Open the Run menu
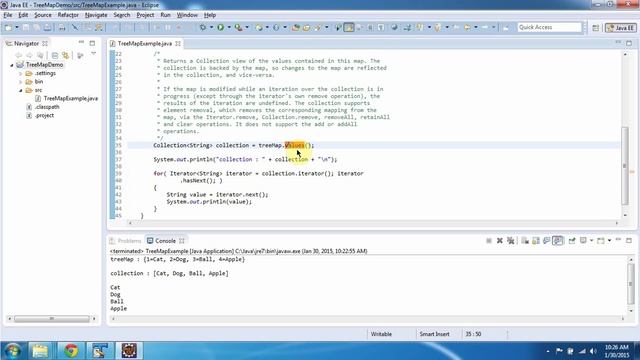Screen dimensions: 640x360 tap(165, 15)
